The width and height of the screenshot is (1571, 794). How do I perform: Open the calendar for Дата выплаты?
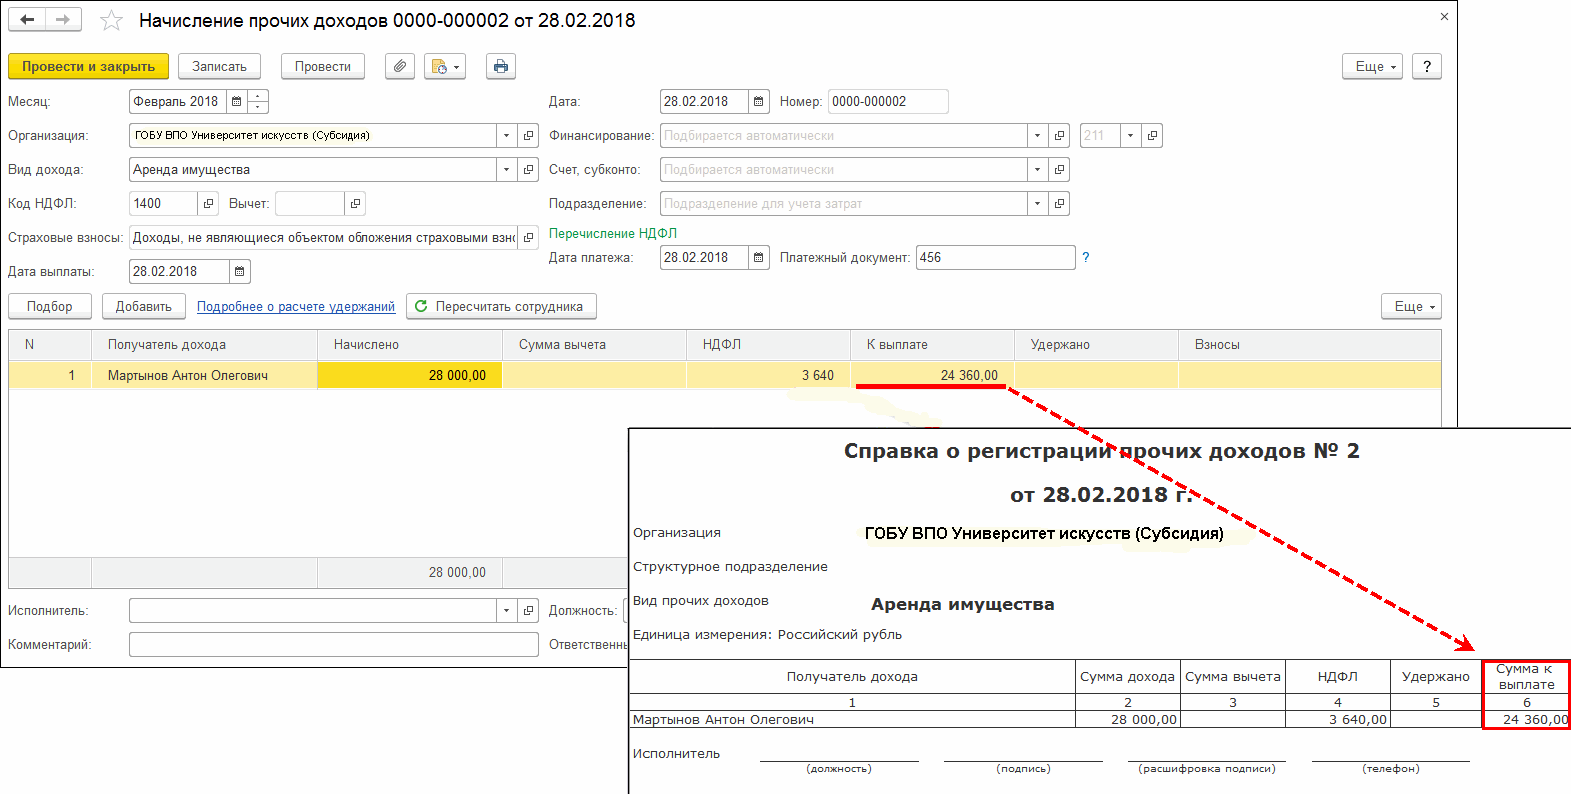(240, 271)
